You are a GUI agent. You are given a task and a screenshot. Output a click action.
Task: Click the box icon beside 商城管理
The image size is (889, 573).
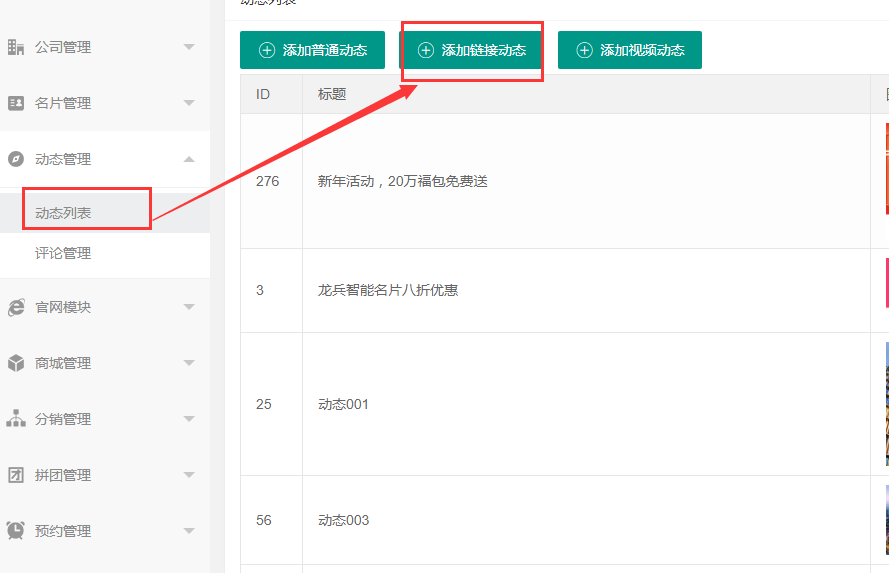point(16,363)
